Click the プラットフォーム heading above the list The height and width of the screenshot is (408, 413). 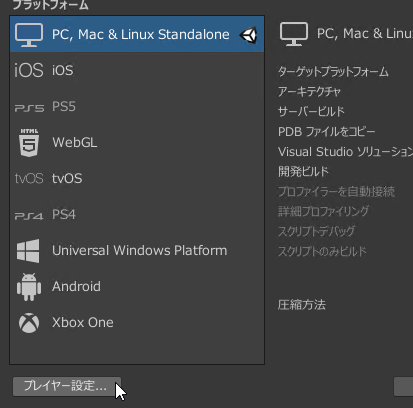[x=50, y=5]
